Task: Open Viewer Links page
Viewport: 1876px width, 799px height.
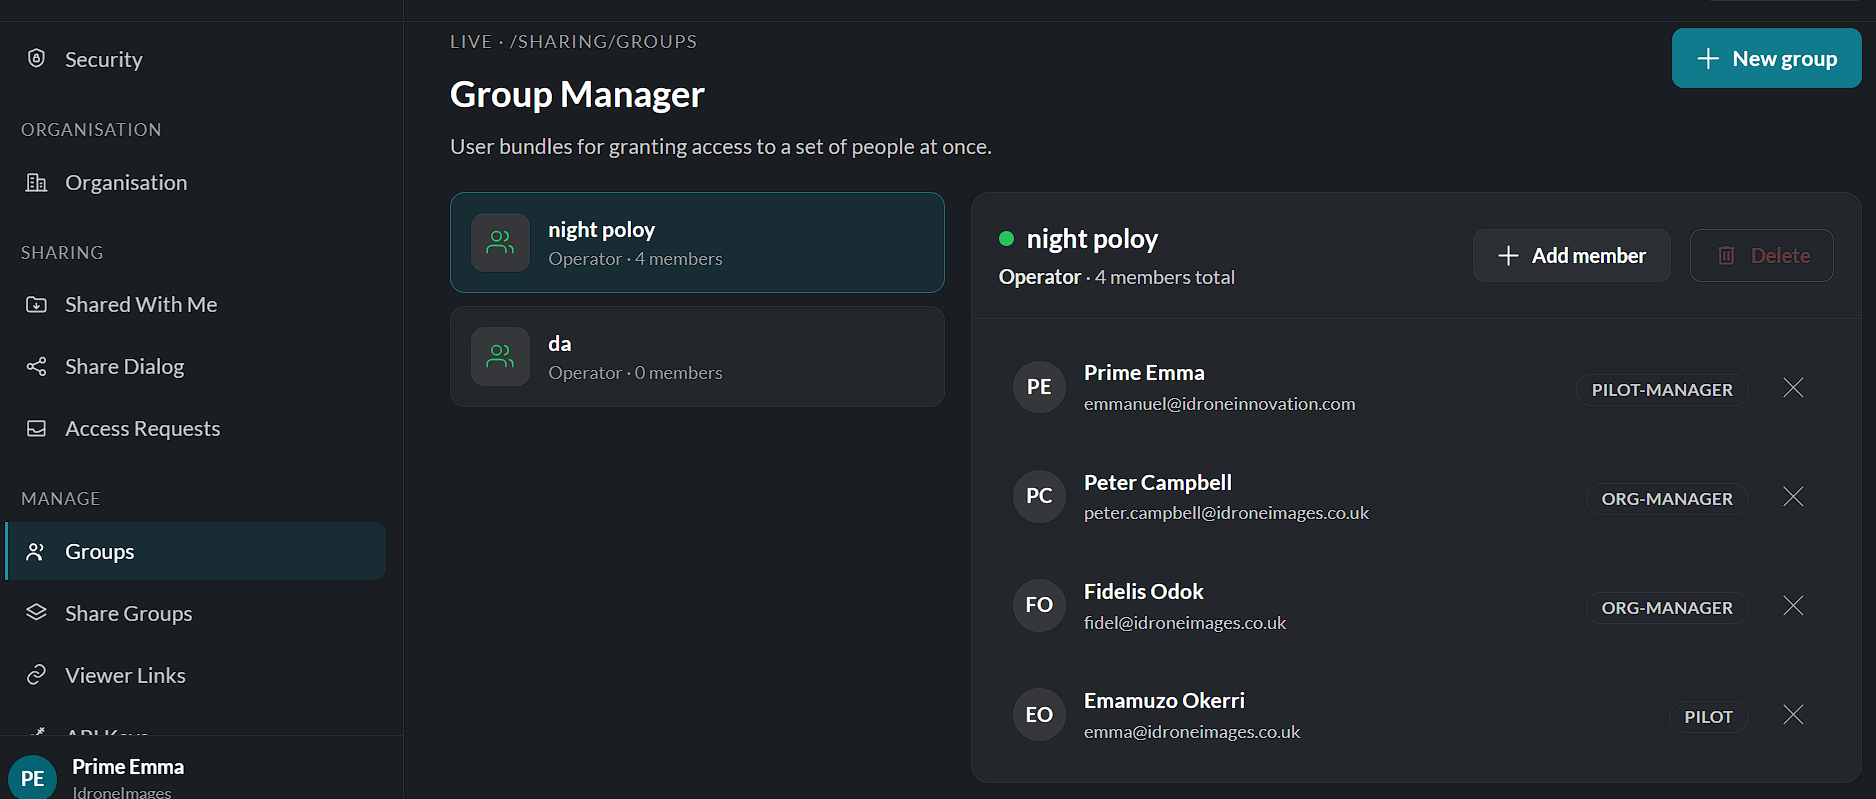Action: (195, 675)
